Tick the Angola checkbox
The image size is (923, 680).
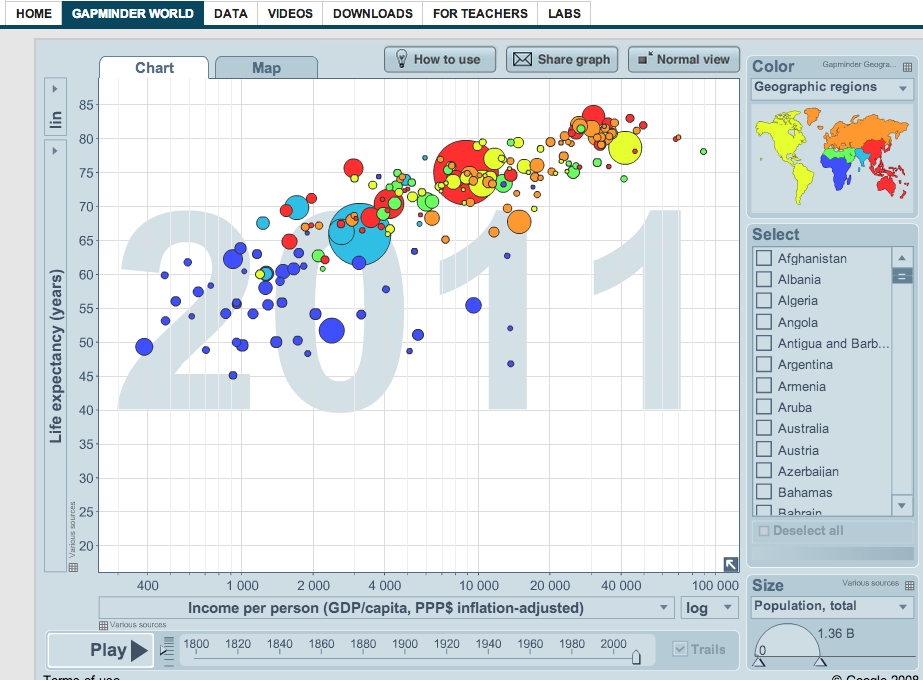click(x=763, y=322)
